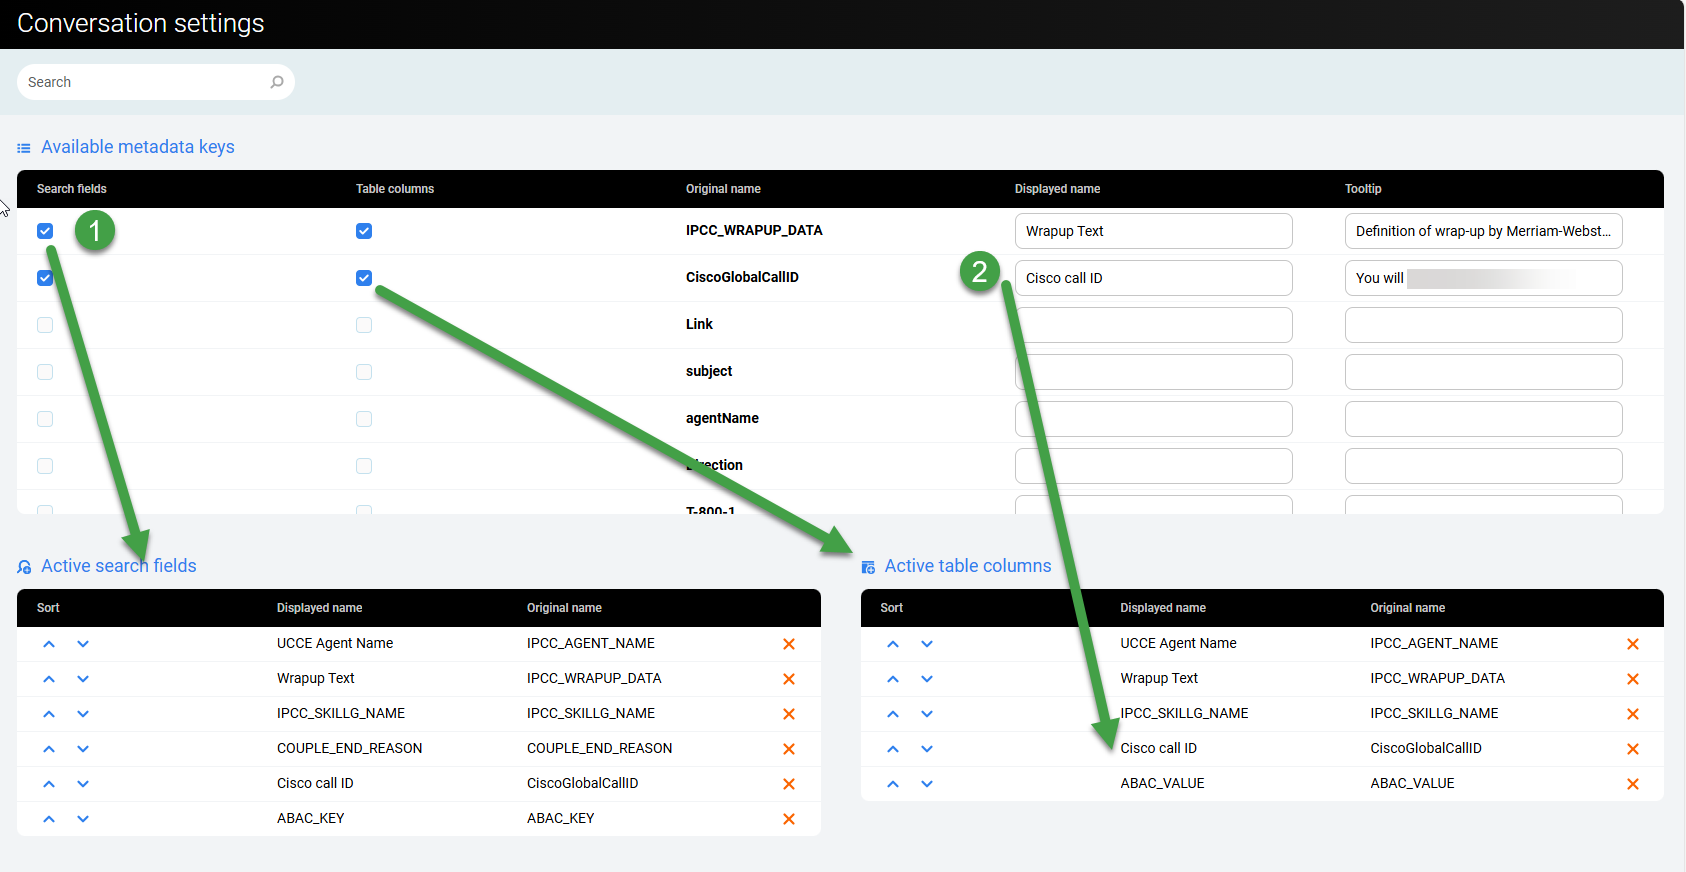Delete ABAC_VALUE from active table columns
Viewport: 1686px width, 872px height.
1632,784
